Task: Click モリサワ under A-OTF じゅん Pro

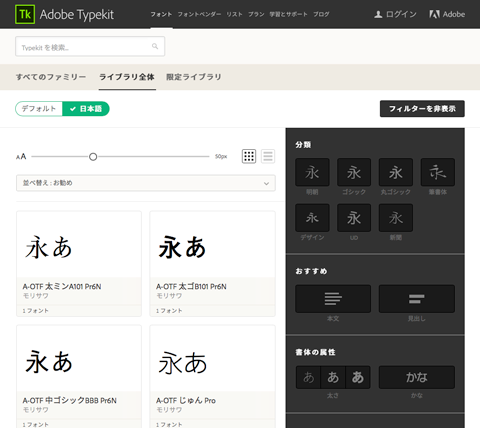Action: click(x=169, y=410)
